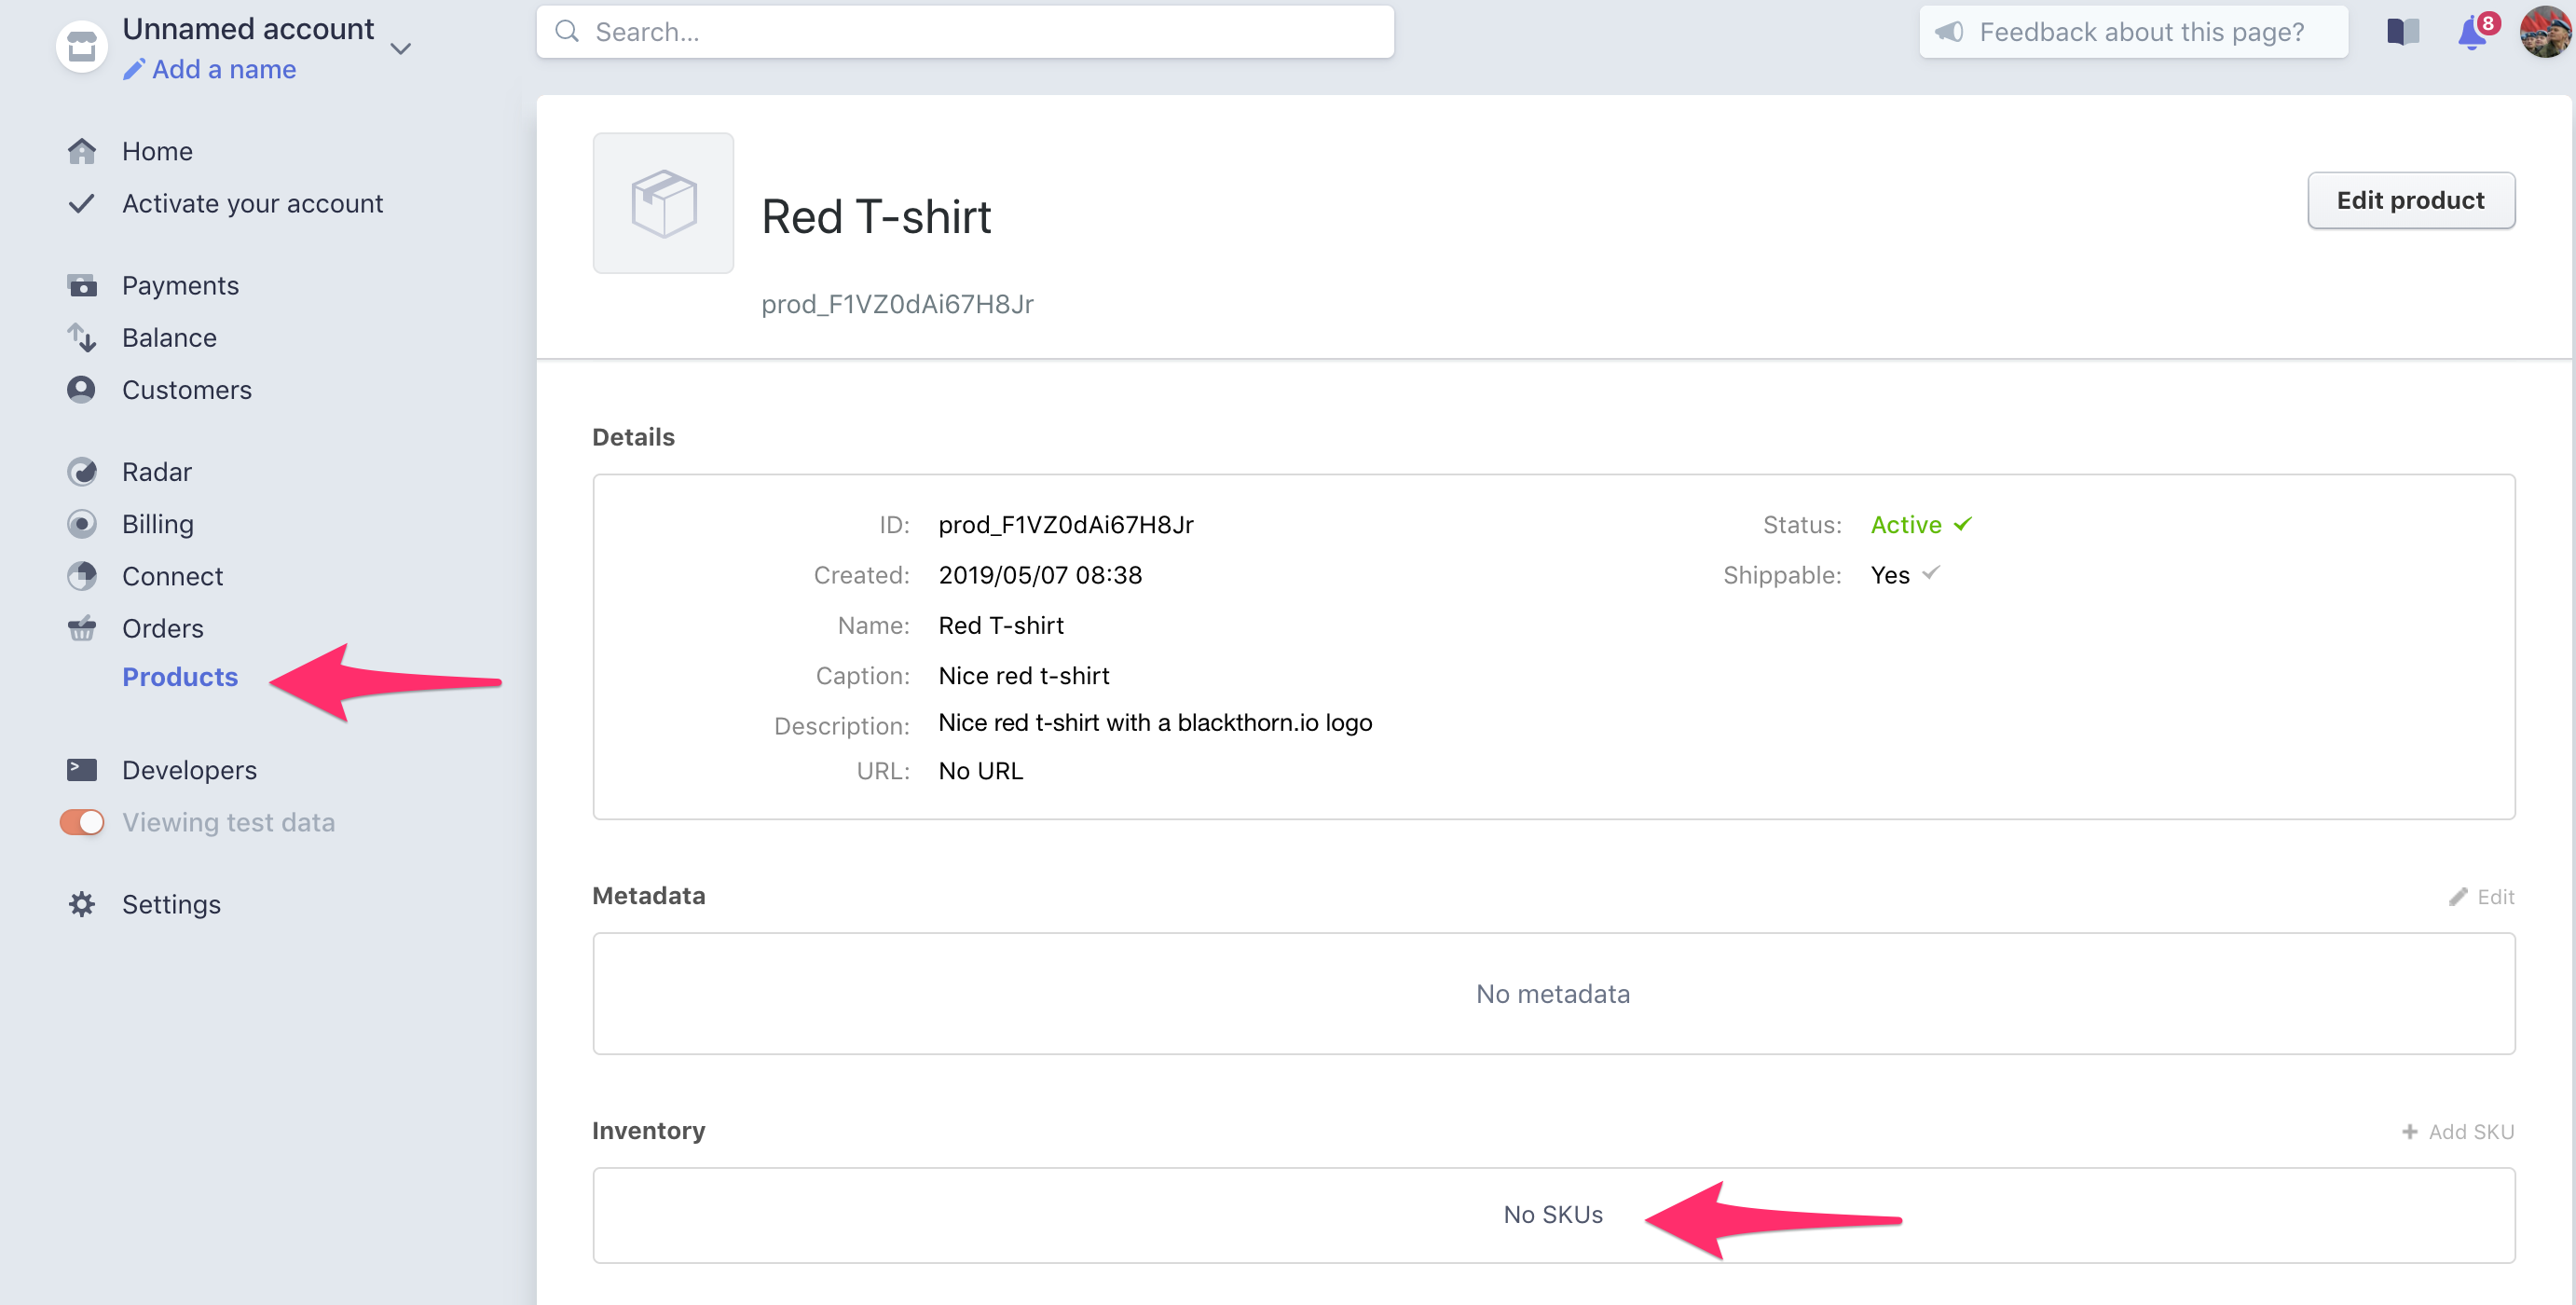Click the Created date 2019/05/07 08:38
2576x1305 pixels.
pyautogui.click(x=1040, y=575)
